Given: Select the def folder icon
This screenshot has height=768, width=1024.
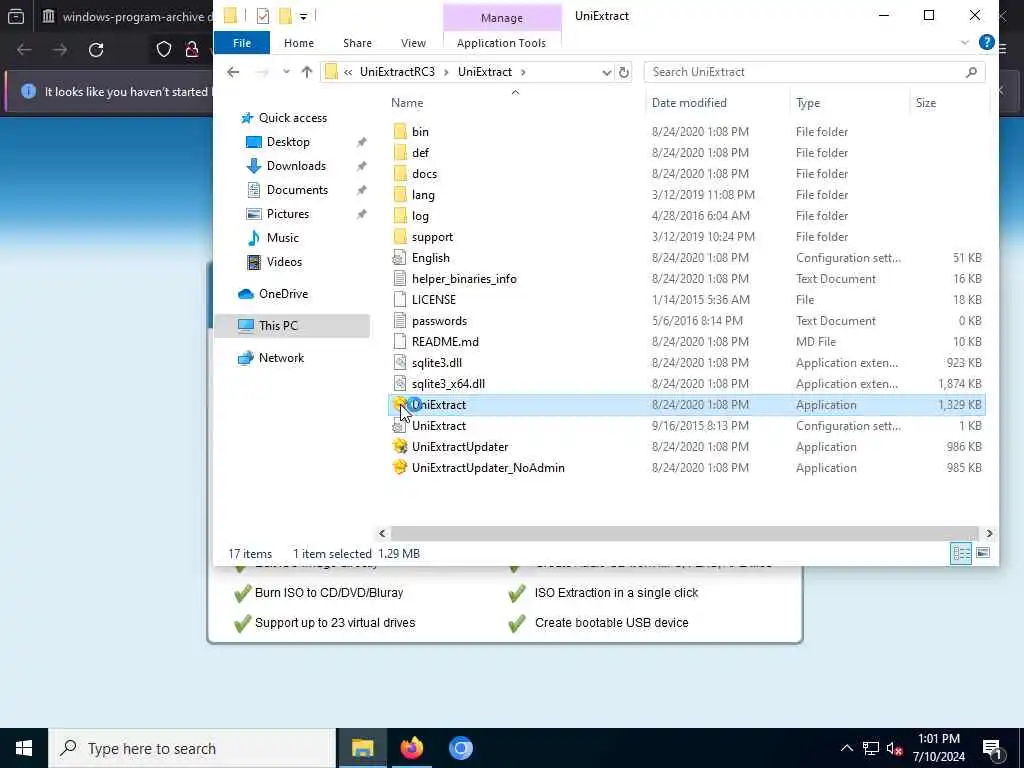Looking at the screenshot, I should tap(400, 153).
